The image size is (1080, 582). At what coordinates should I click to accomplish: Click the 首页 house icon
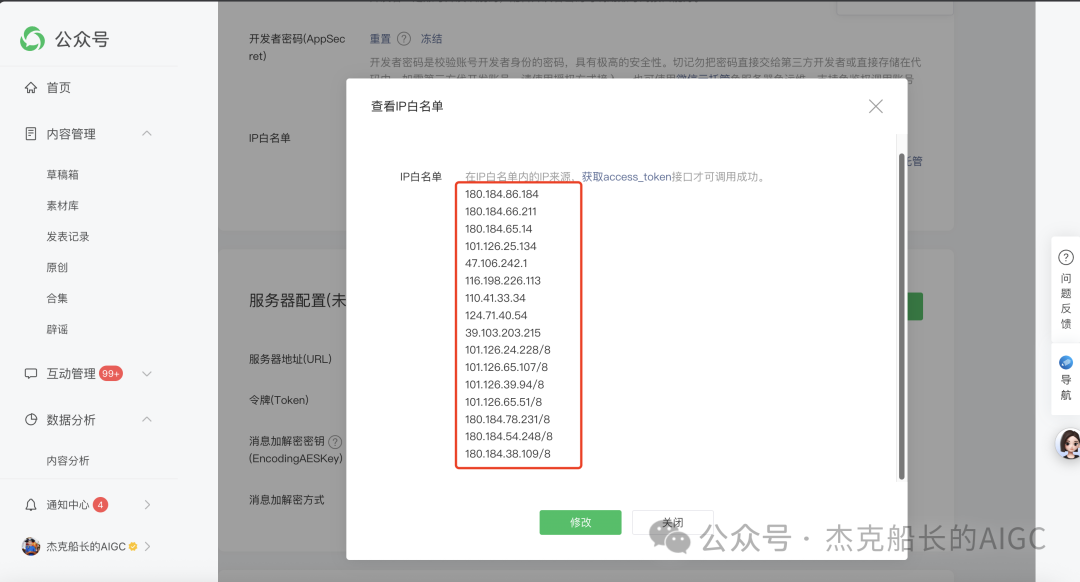click(30, 87)
